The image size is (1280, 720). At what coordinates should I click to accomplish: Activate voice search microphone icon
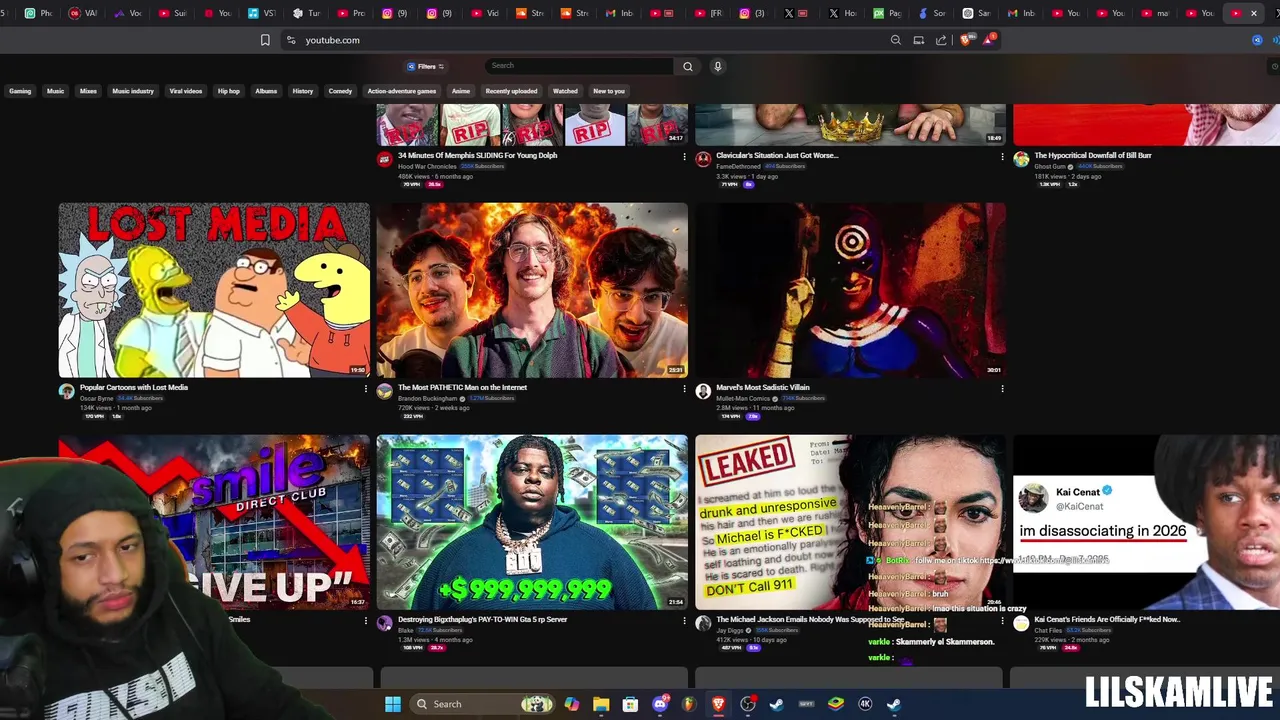coord(717,66)
